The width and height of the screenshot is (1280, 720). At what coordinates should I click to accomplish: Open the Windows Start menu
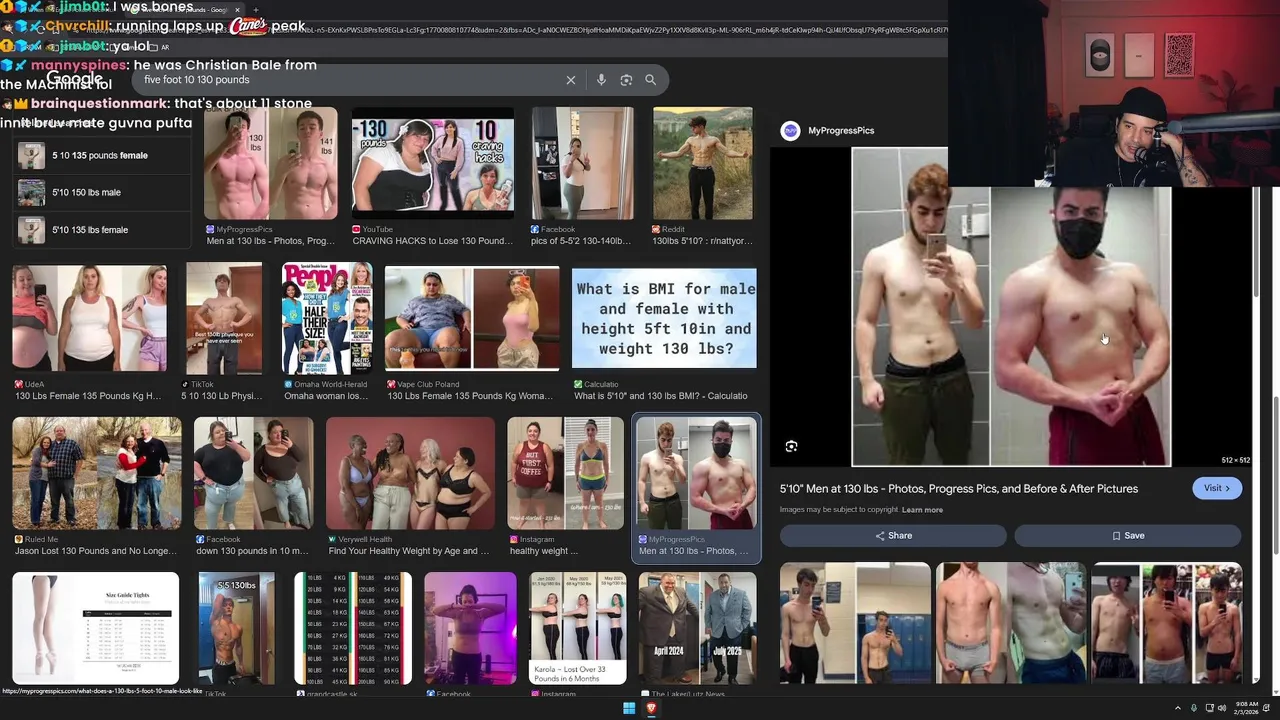pos(629,708)
